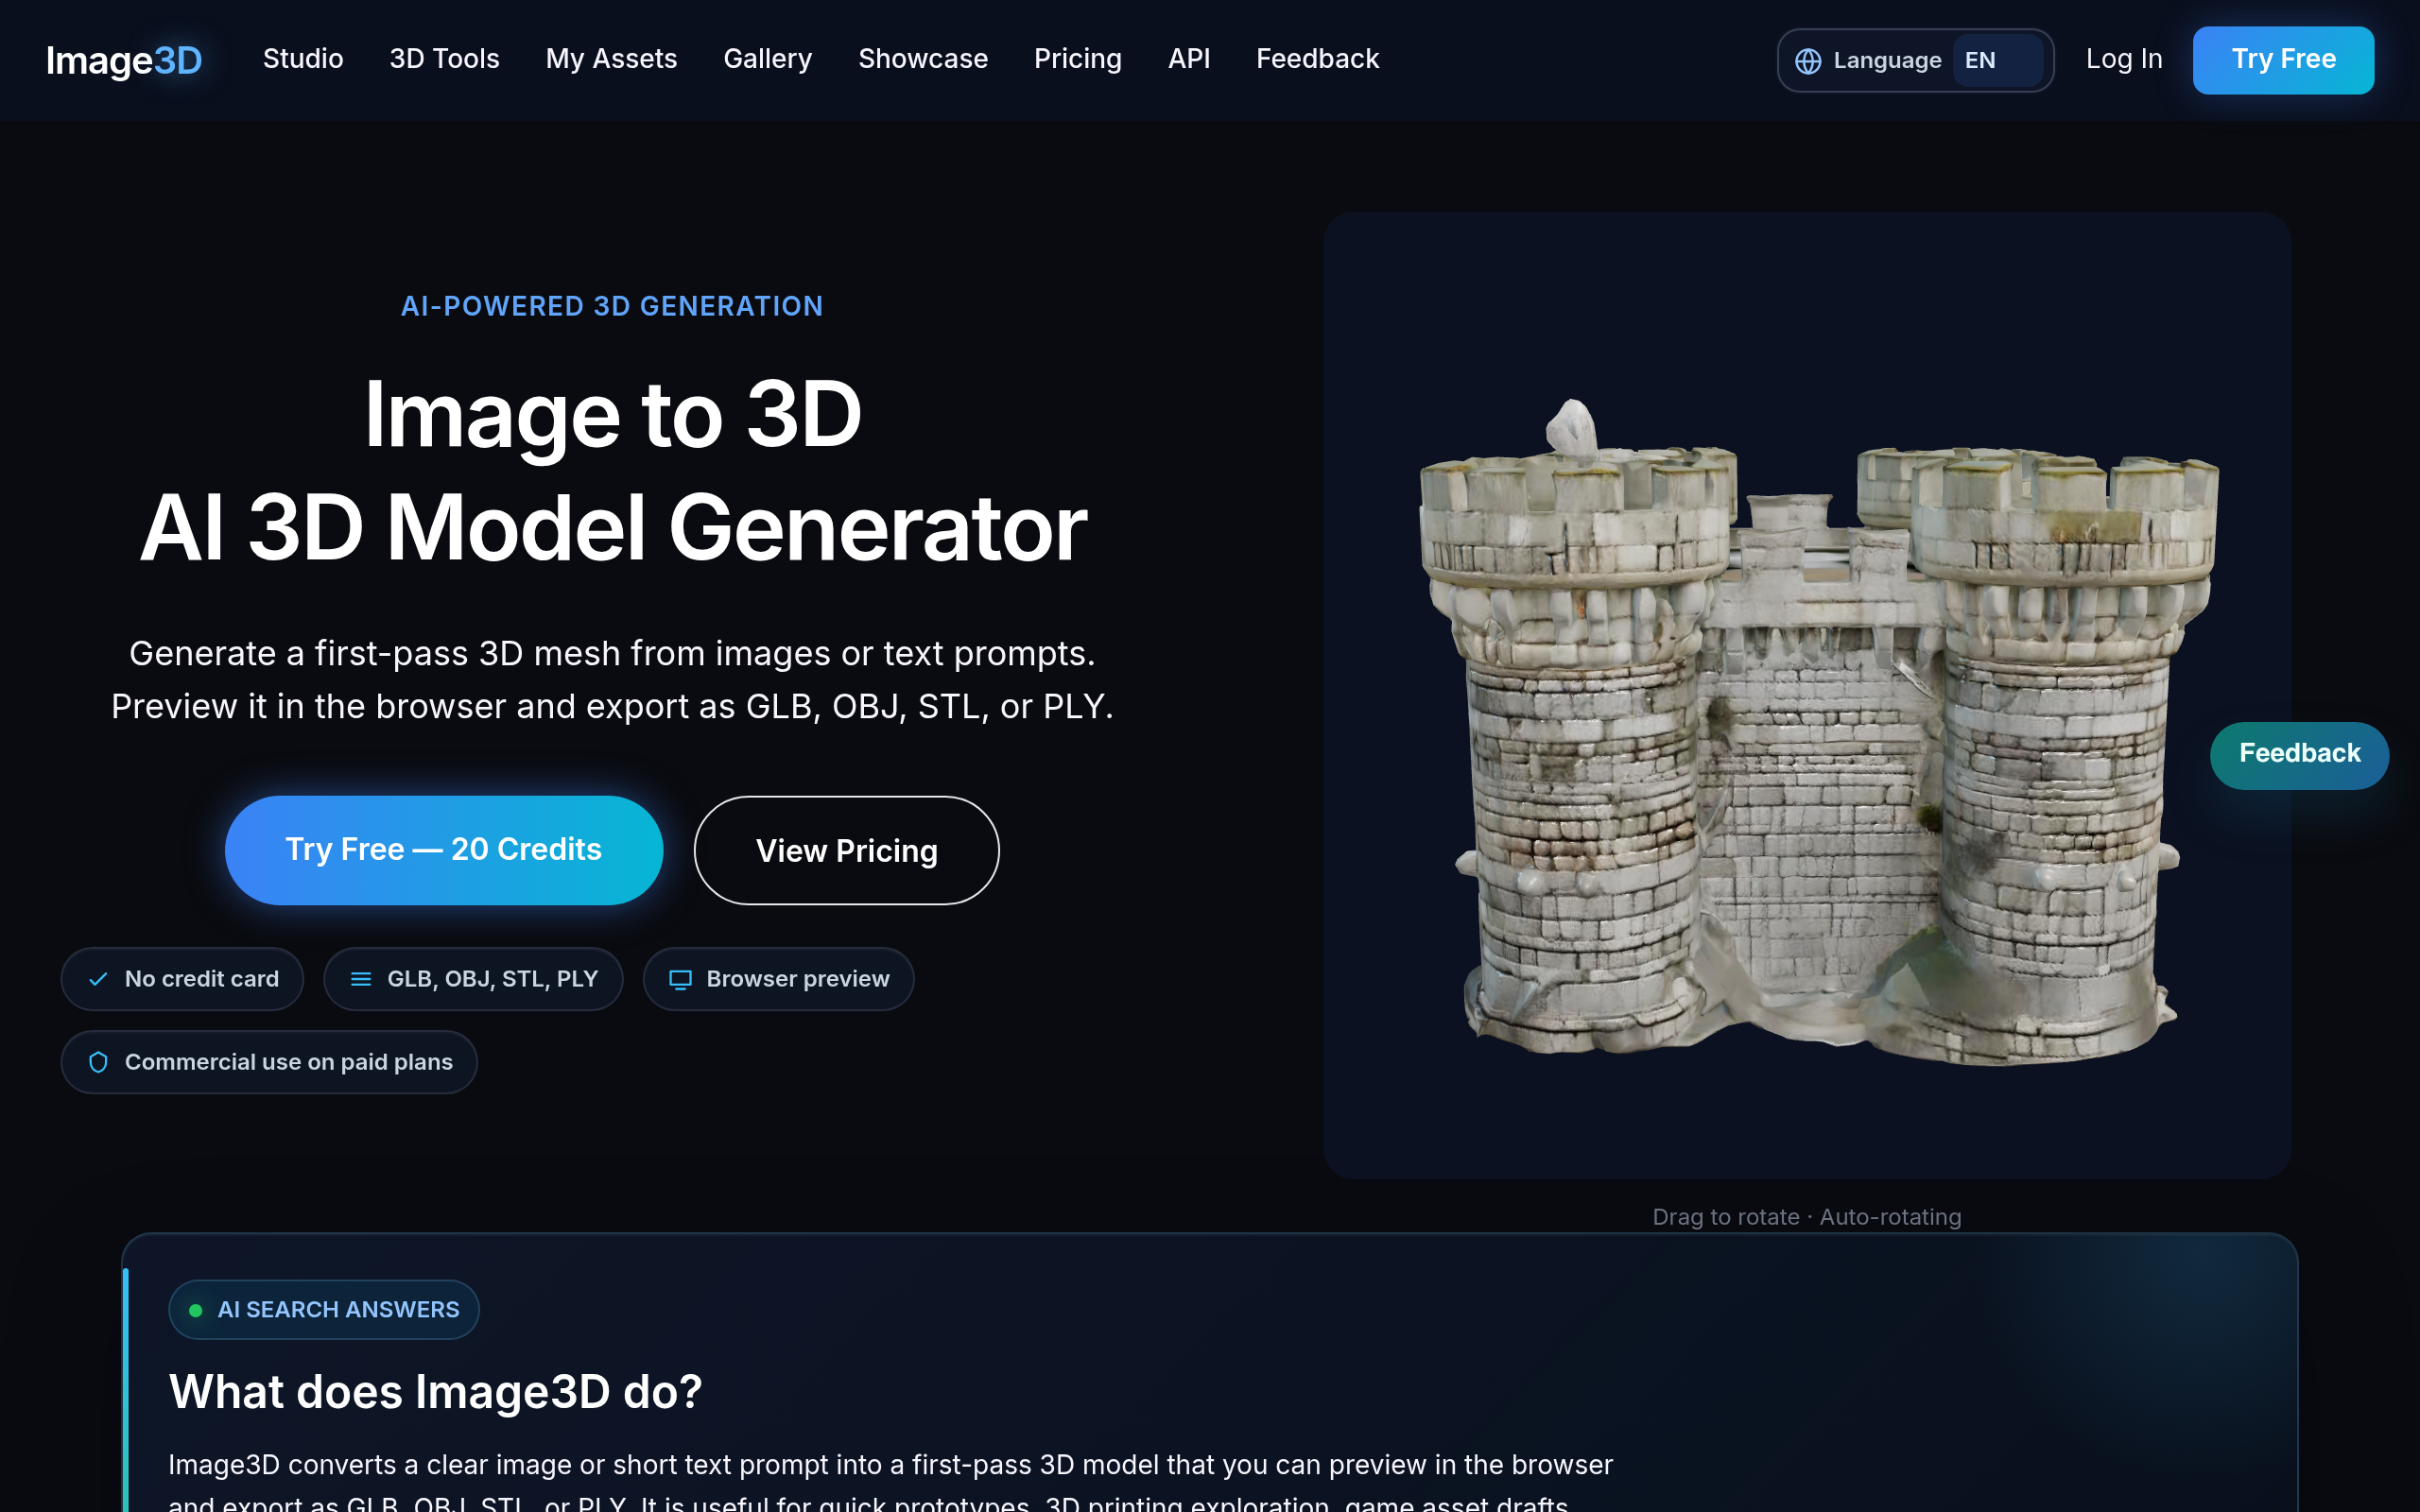Click the GLB, OBJ, STL, PLY label
Viewport: 2420px width, 1512px height.
(x=492, y=979)
